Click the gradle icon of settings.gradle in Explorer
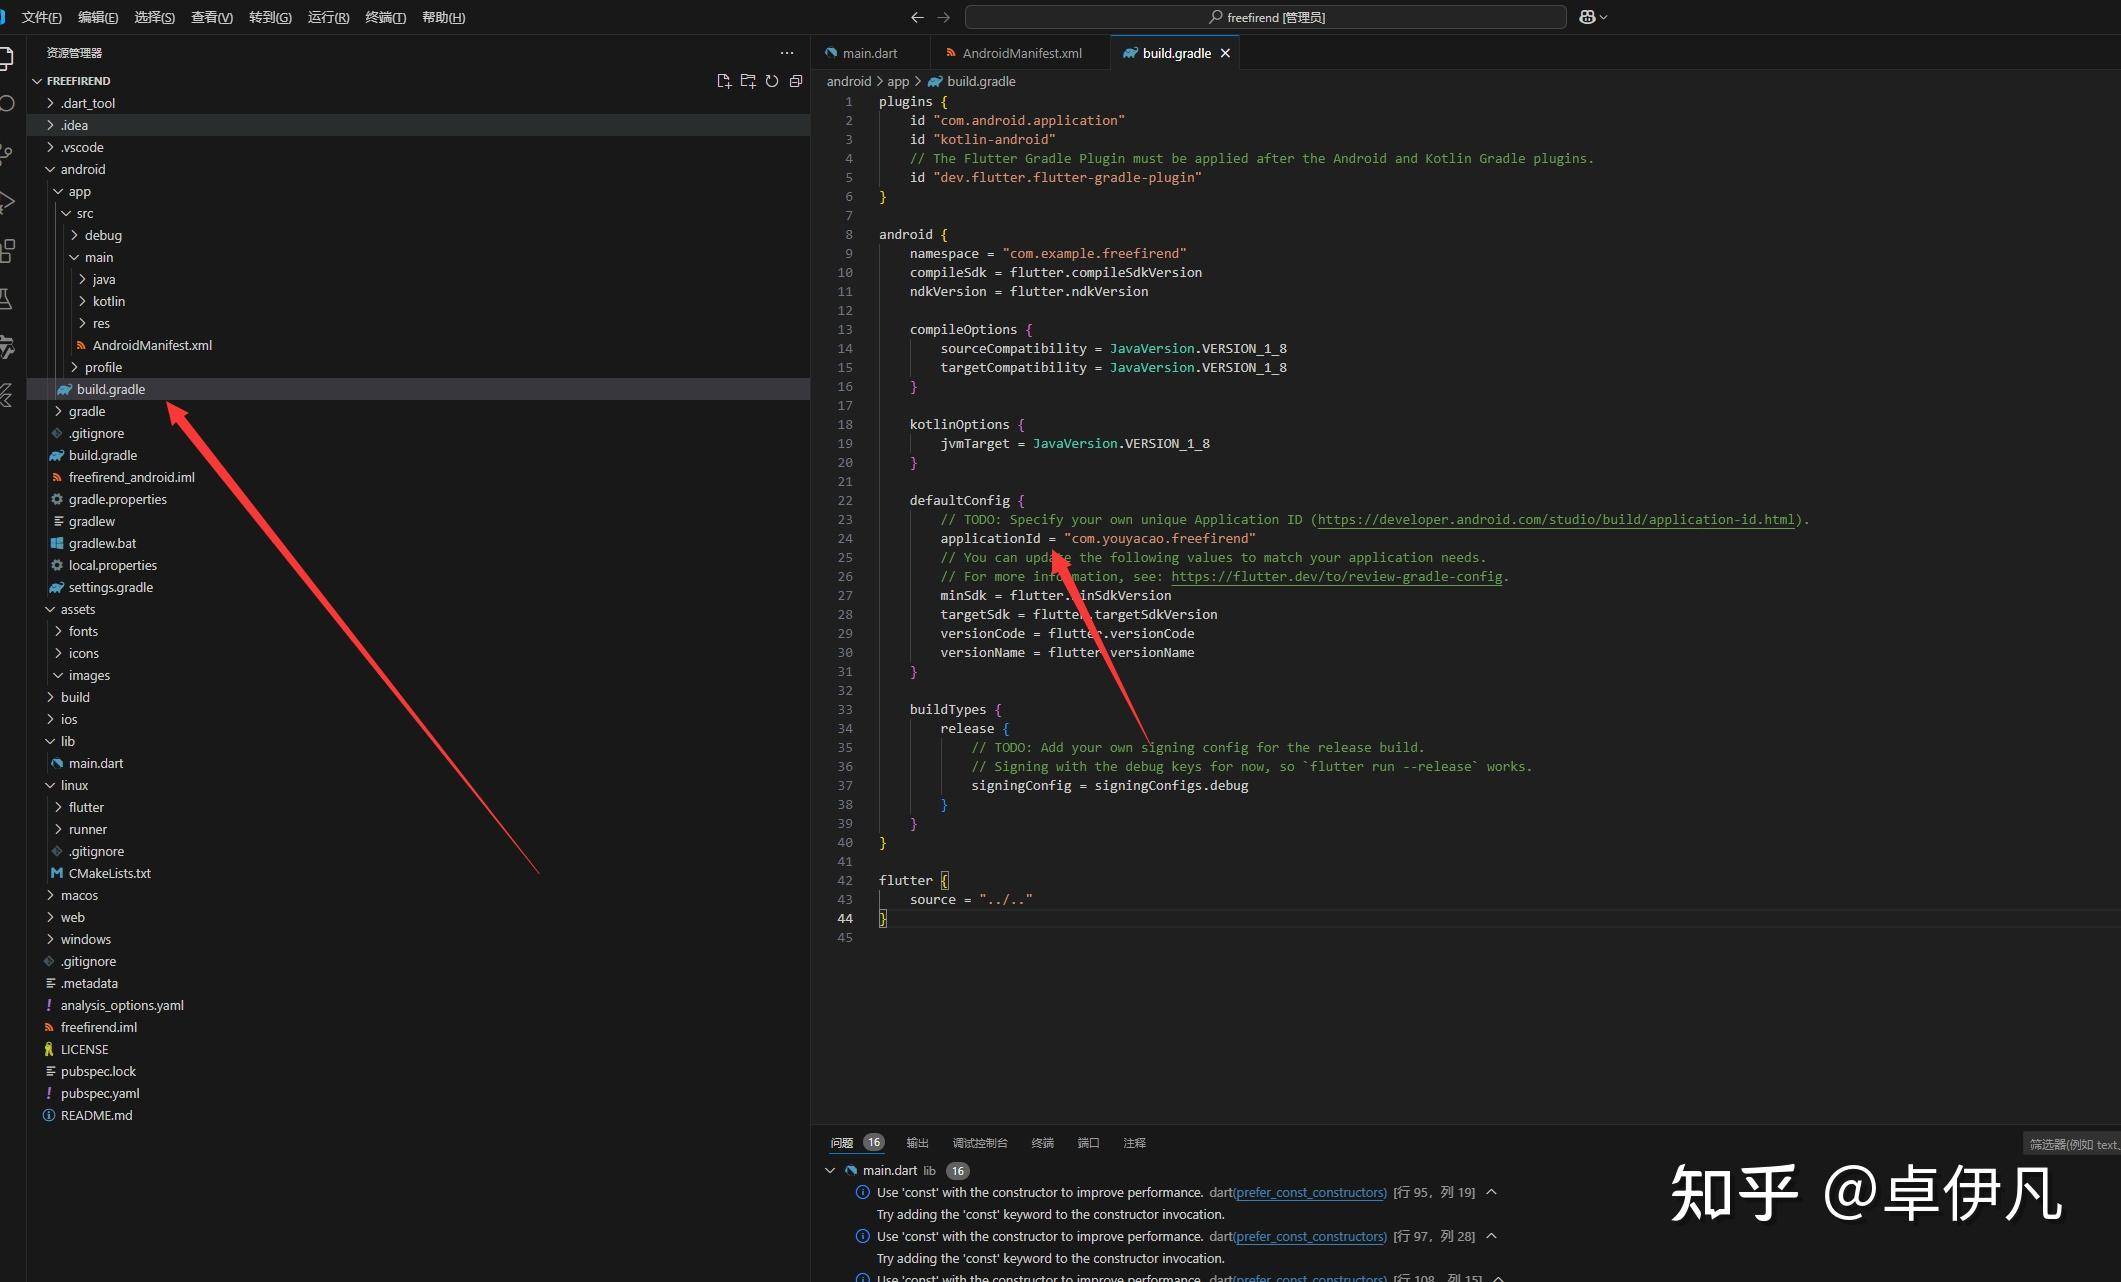 [57, 587]
